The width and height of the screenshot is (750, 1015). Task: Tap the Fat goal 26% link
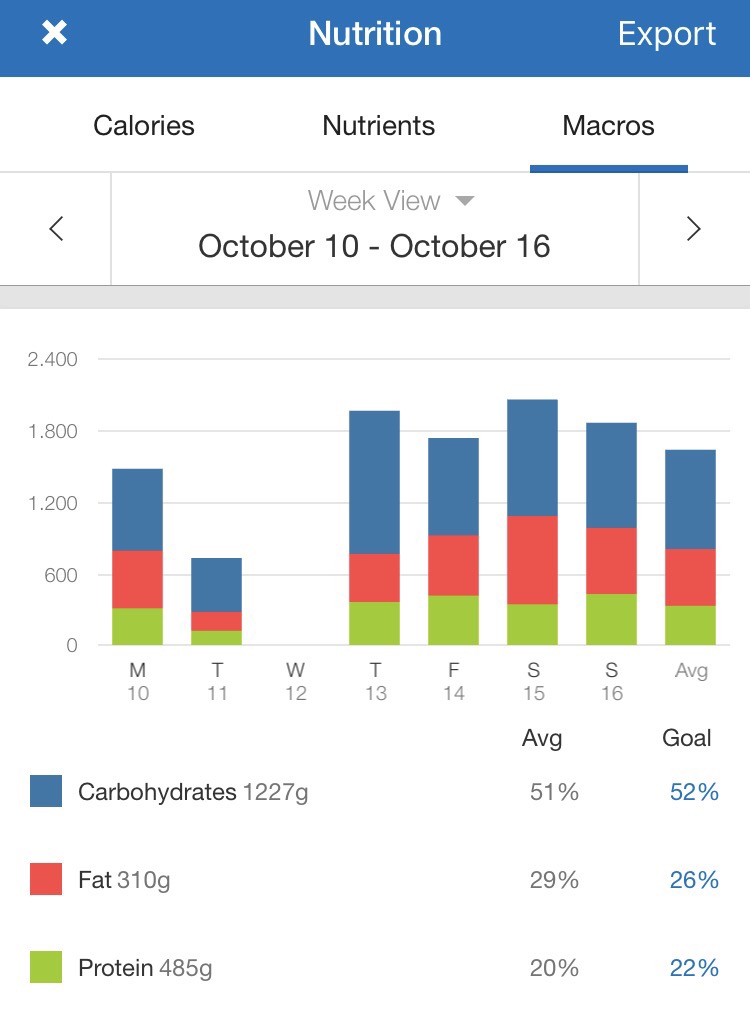[694, 880]
